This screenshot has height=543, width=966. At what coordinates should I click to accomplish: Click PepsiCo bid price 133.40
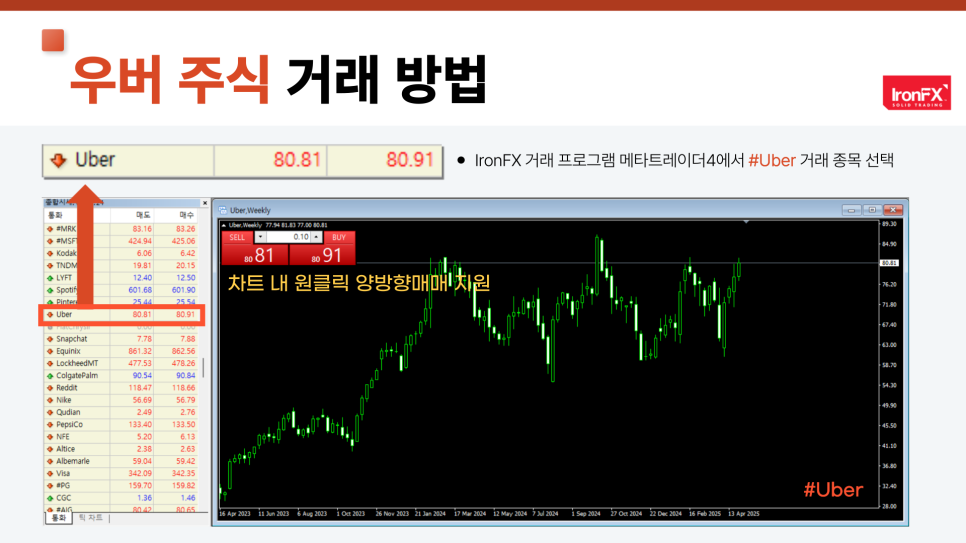tap(140, 425)
